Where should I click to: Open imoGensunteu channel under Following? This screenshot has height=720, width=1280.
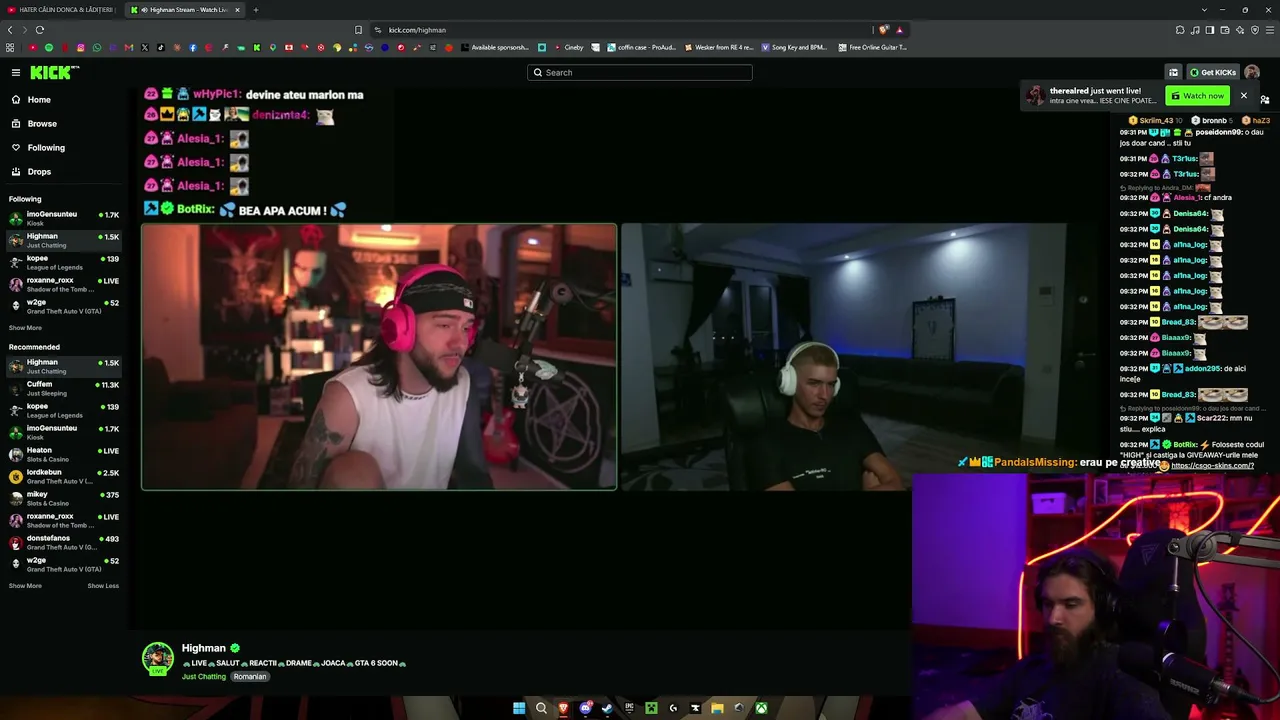pos(63,217)
